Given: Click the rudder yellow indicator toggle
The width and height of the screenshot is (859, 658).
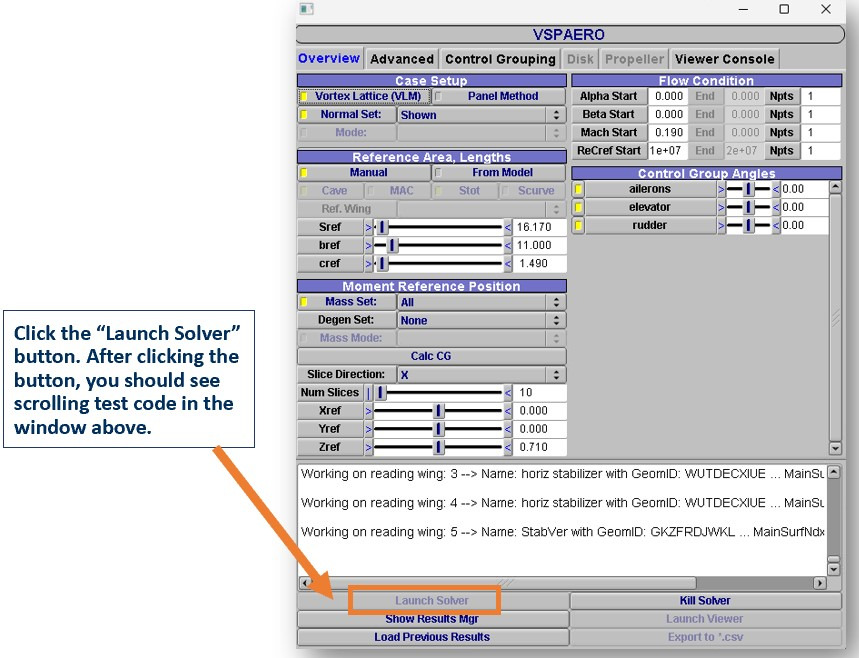Looking at the screenshot, I should point(578,226).
